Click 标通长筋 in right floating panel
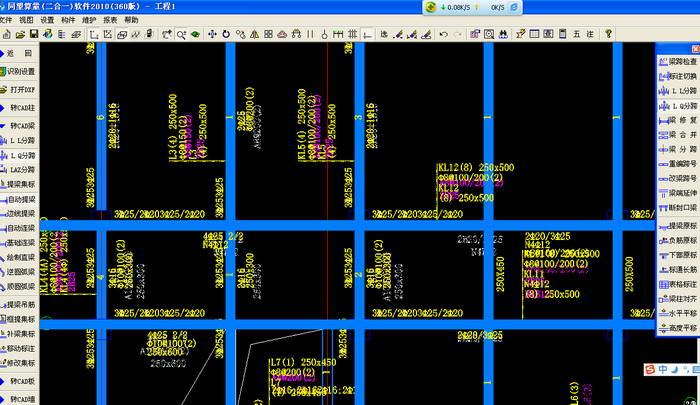The width and height of the screenshot is (700, 405). pyautogui.click(x=678, y=270)
